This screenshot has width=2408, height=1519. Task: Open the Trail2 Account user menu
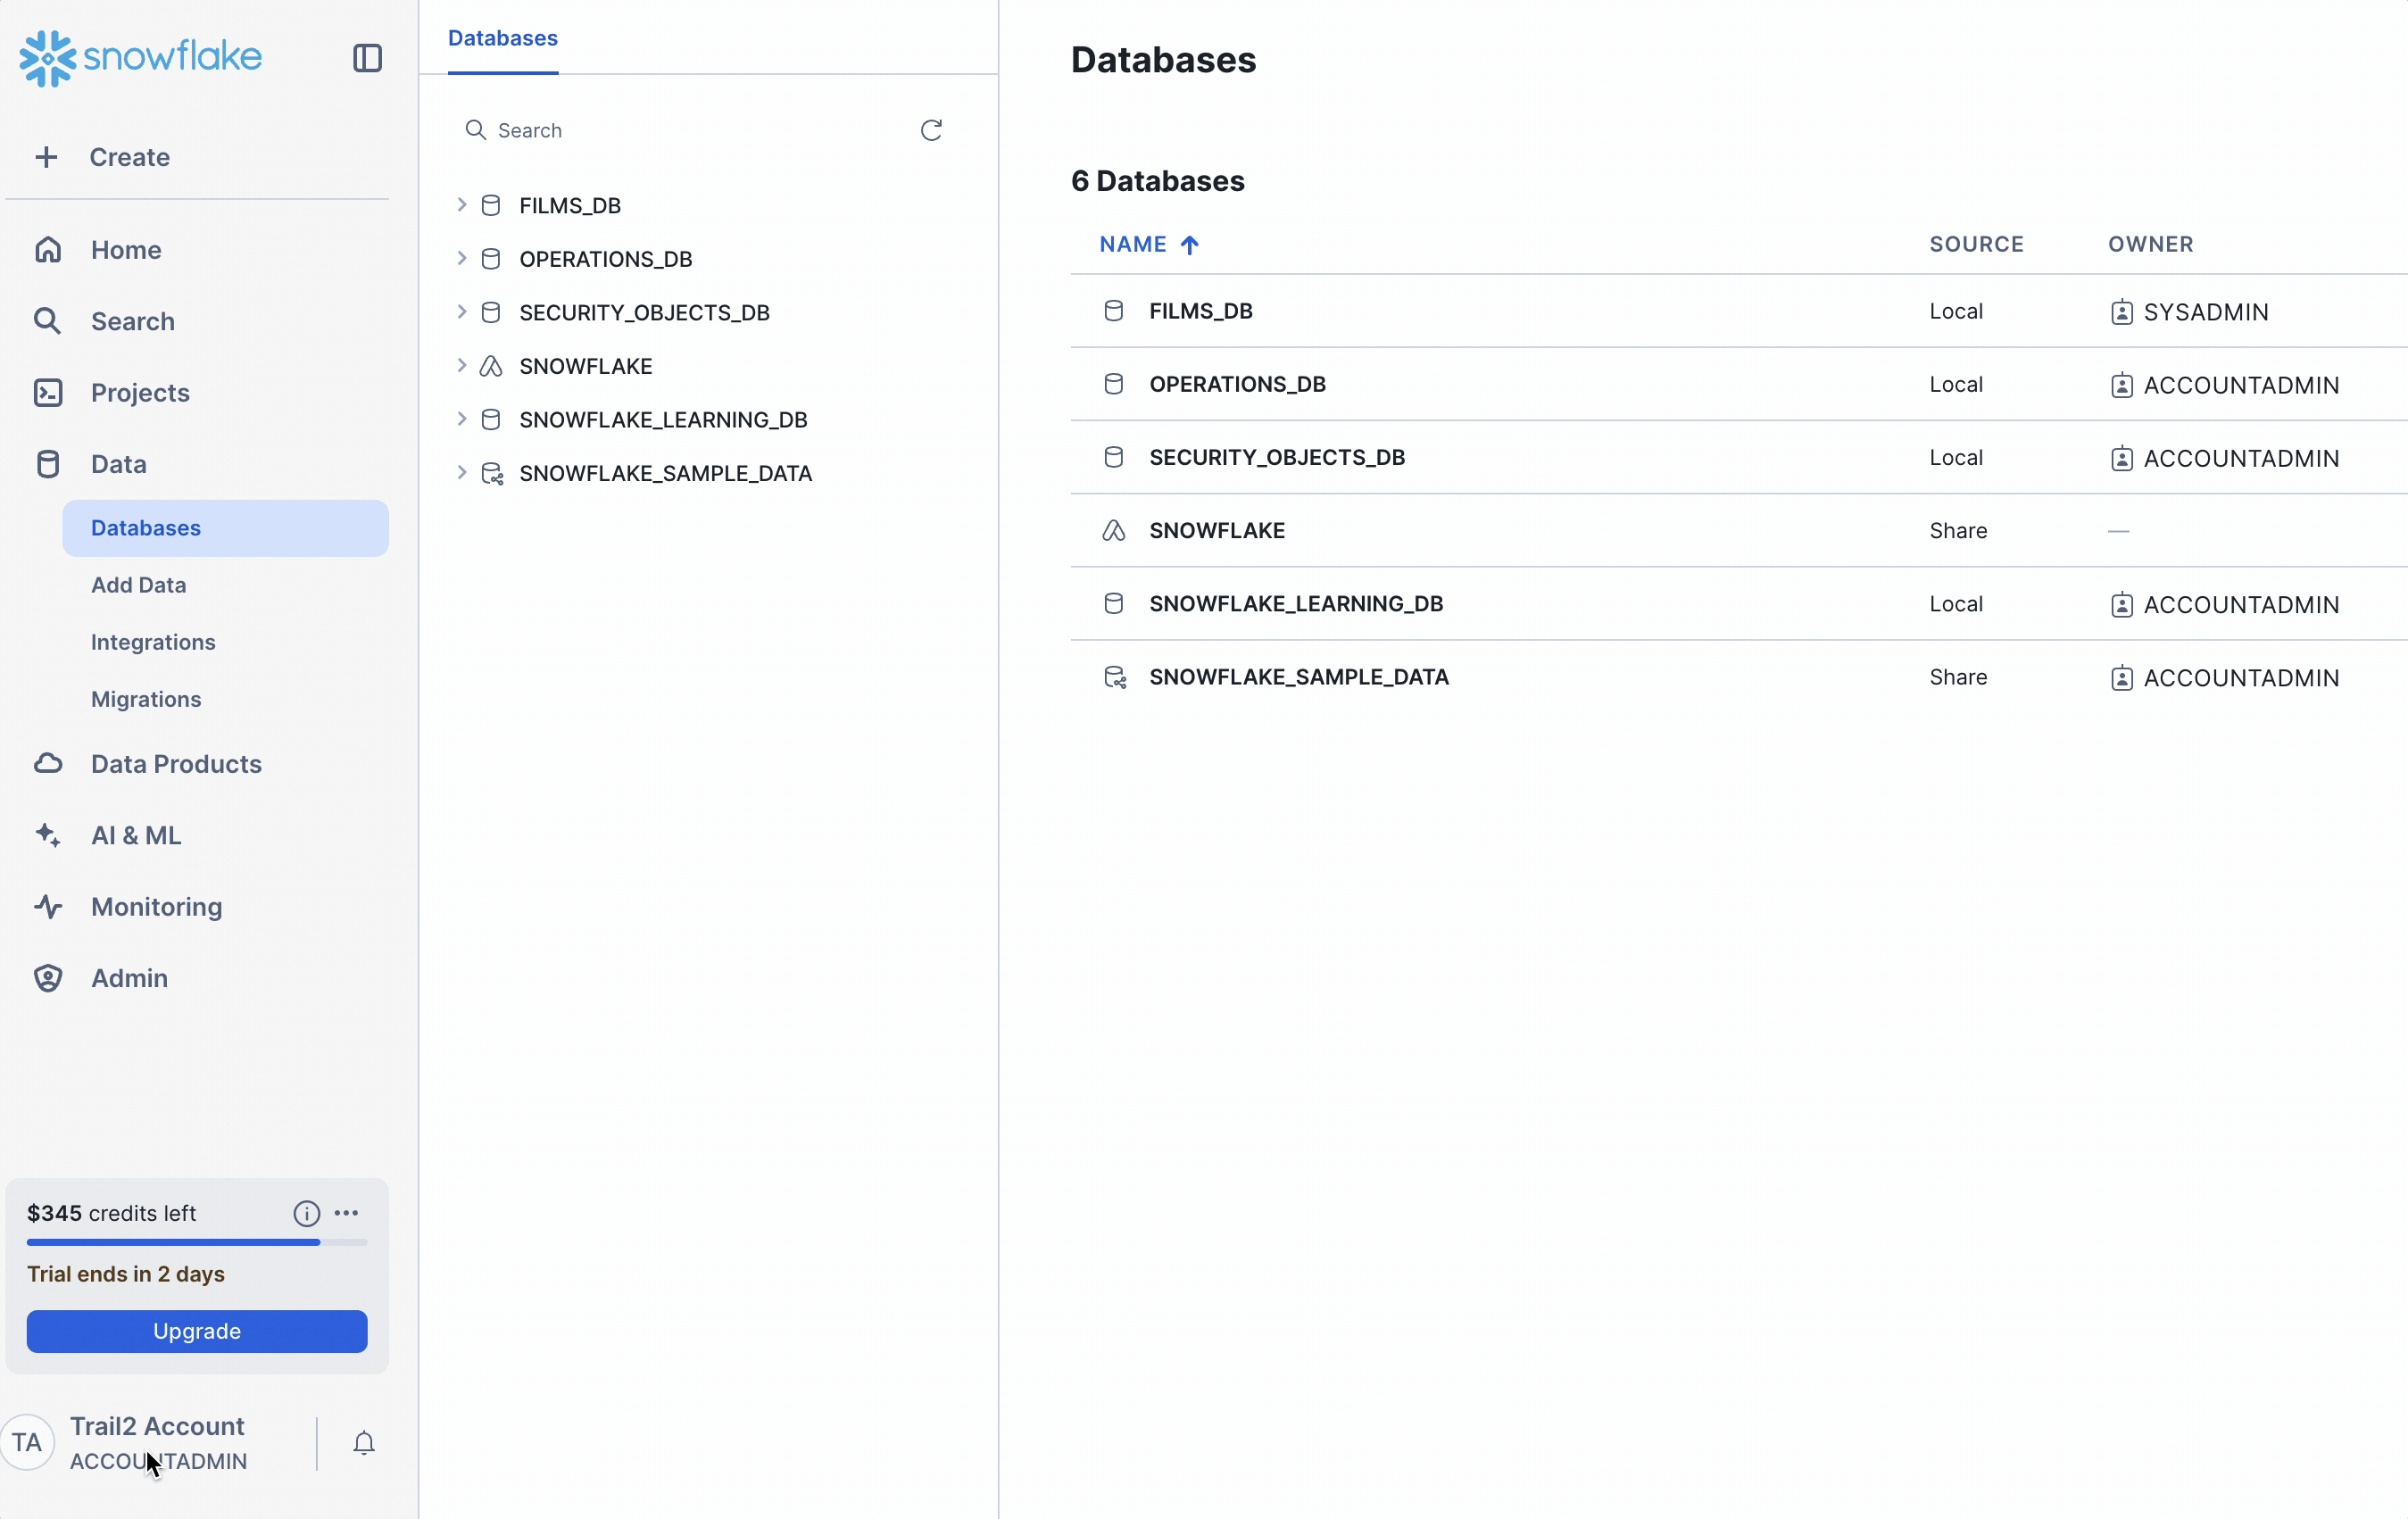(158, 1443)
